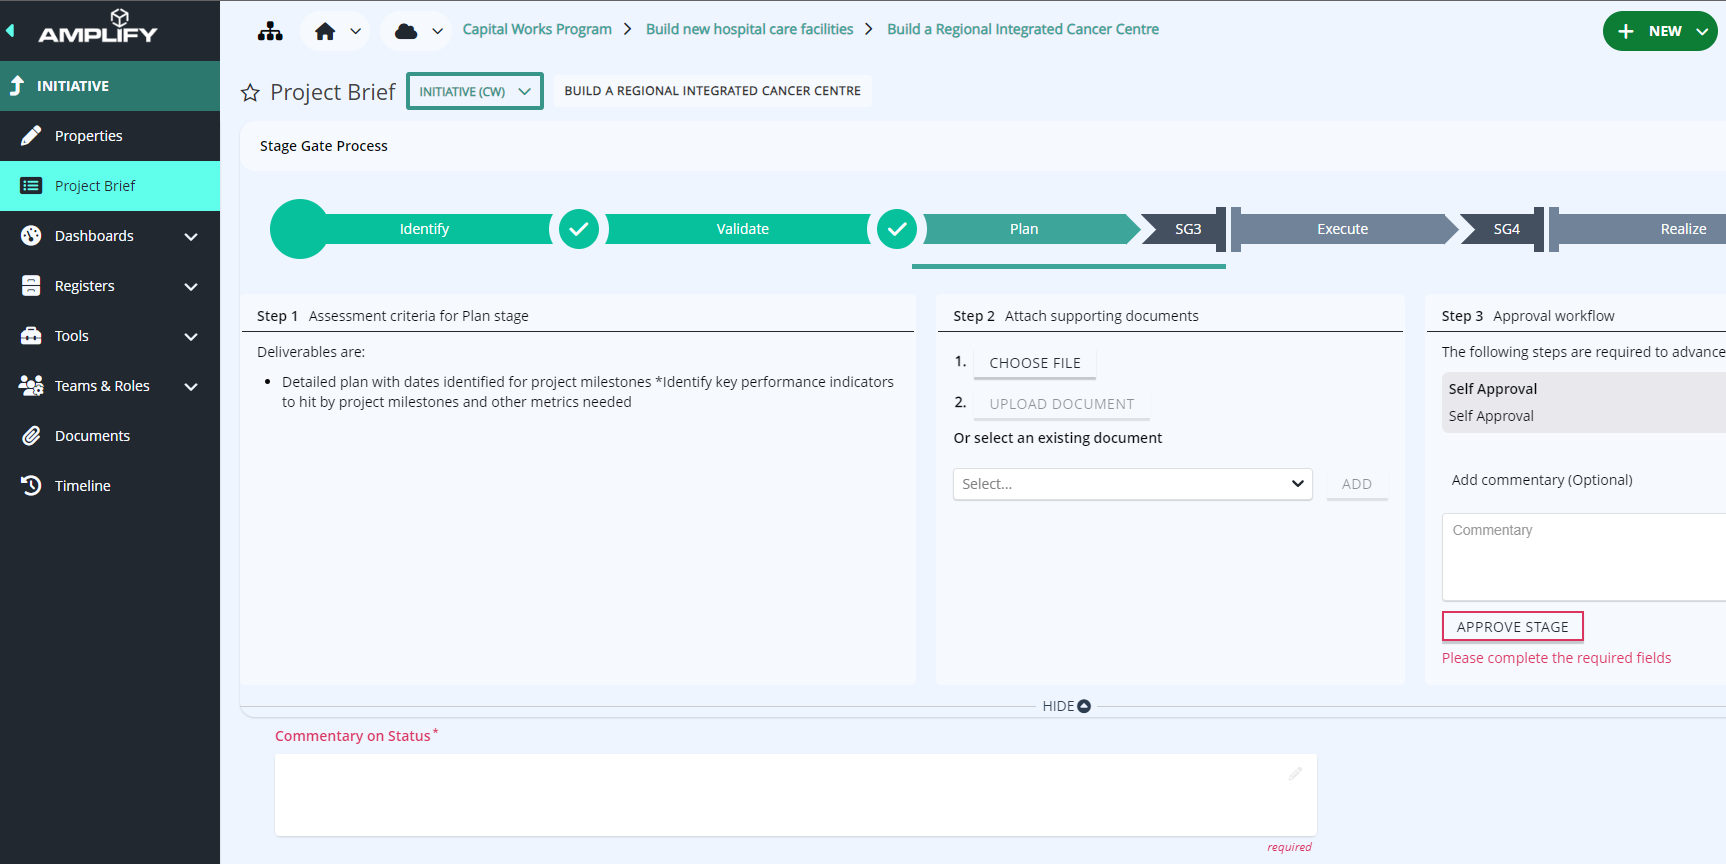
Task: Click HIDE to collapse stage panel
Action: coord(1066,706)
